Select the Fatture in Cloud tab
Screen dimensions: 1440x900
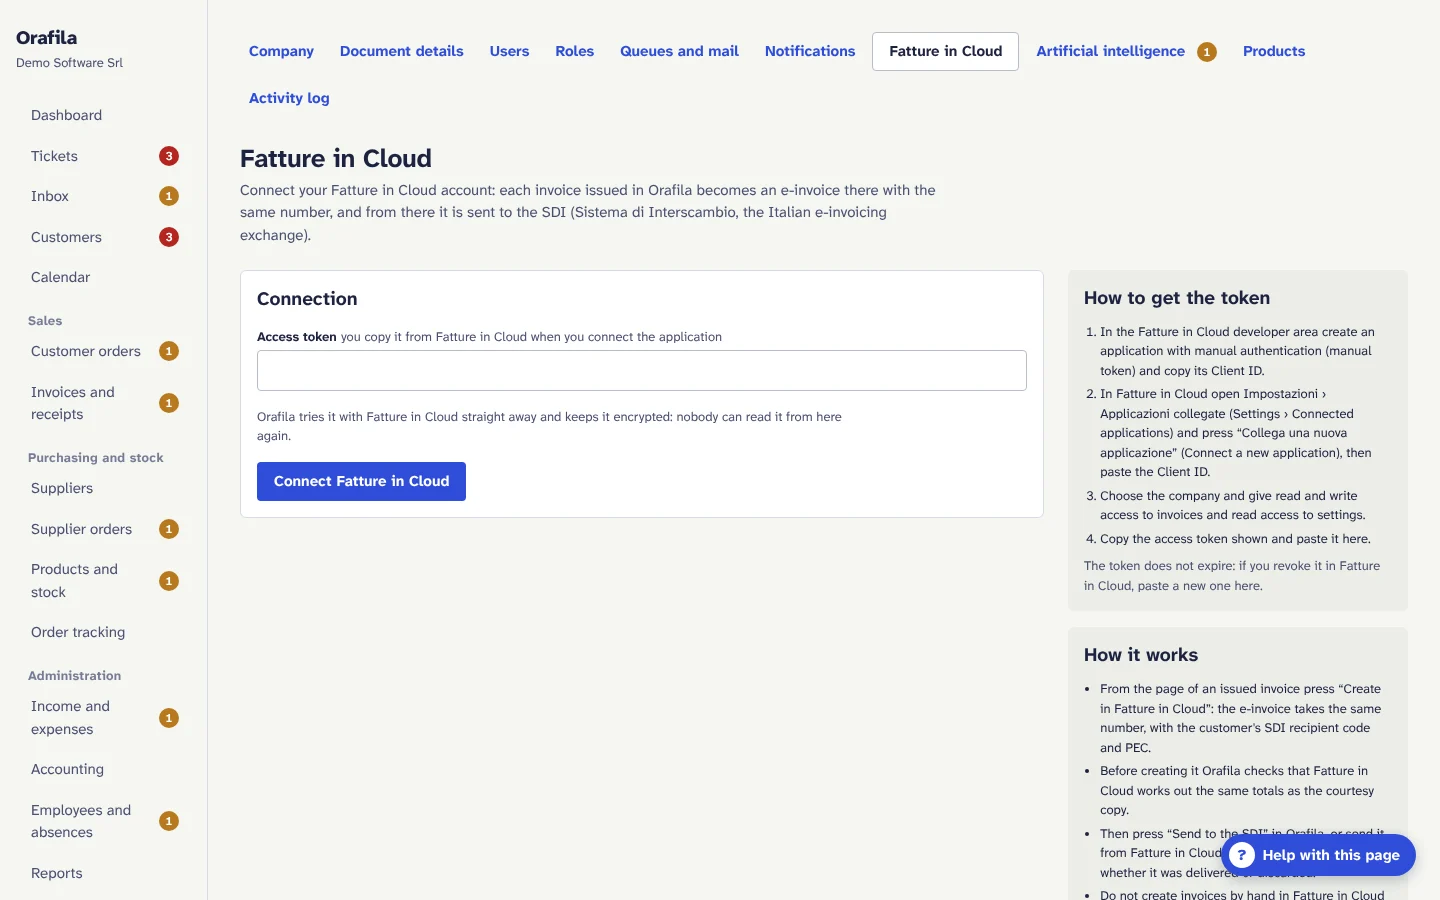tap(945, 51)
